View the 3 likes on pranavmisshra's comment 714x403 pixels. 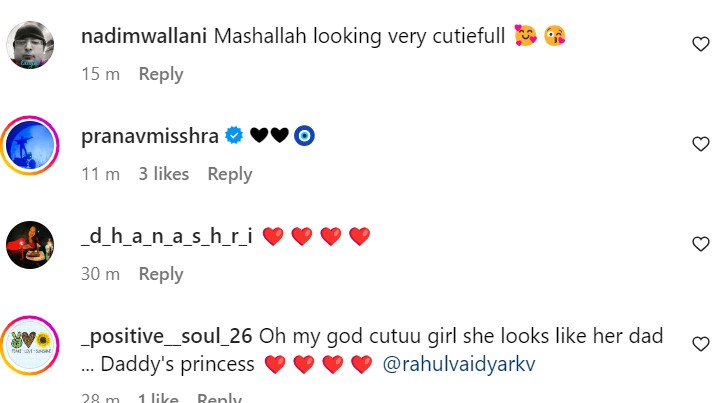(x=164, y=174)
